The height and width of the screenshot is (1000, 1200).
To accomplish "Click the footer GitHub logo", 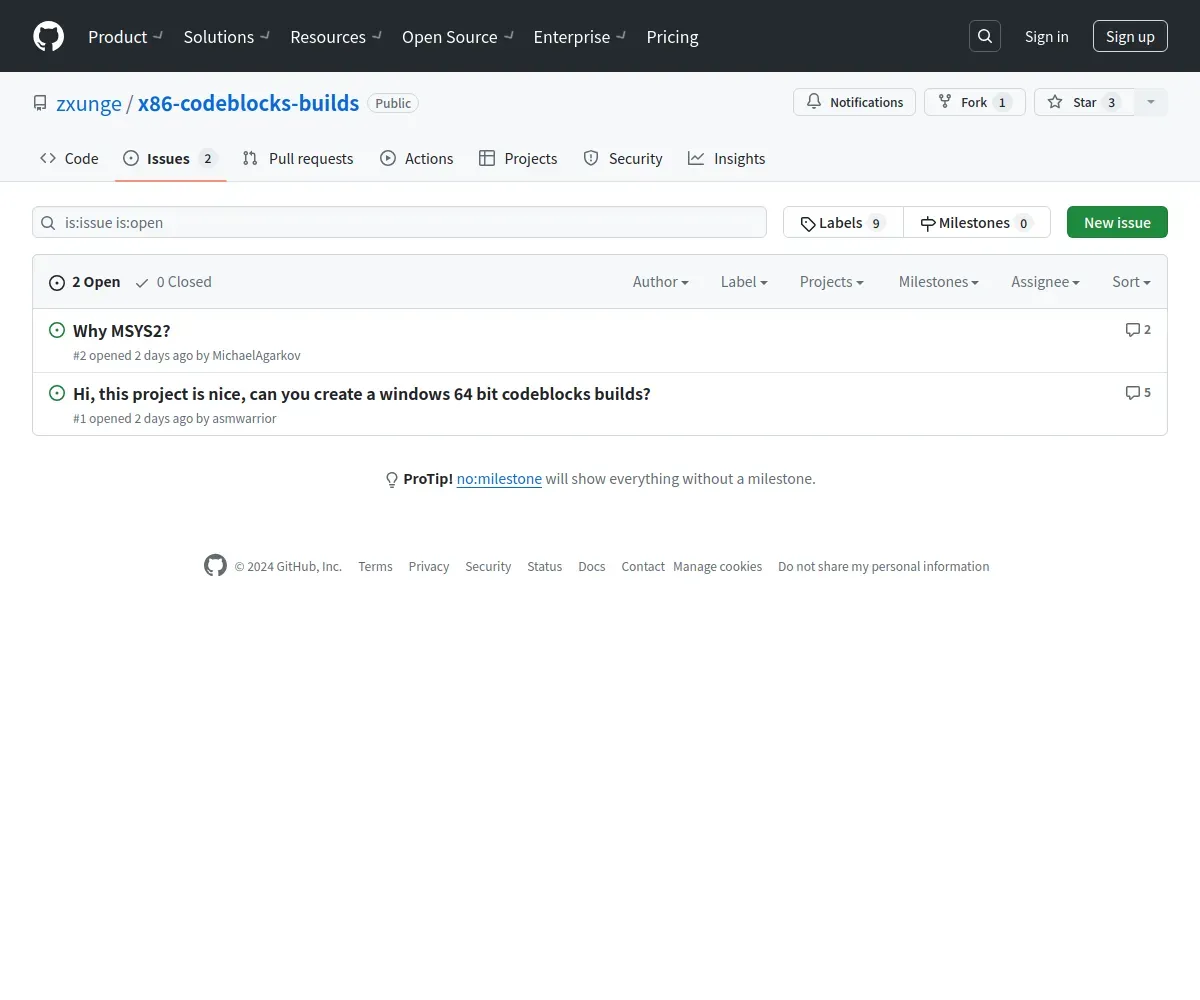I will point(215,566).
